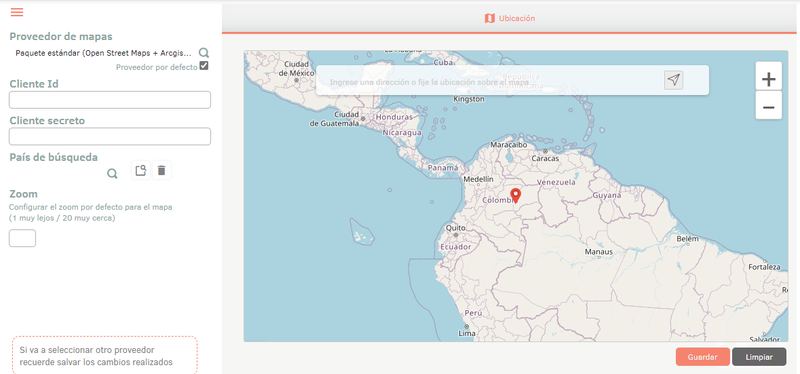Click the Caracas label on the map
The height and width of the screenshot is (374, 800).
point(545,158)
